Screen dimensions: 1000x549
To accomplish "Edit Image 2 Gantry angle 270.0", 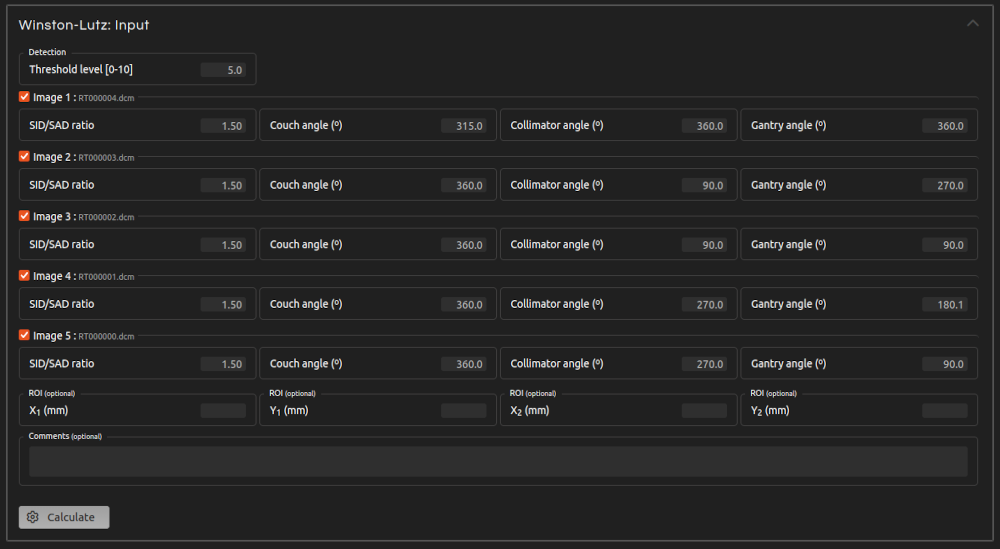I will click(x=945, y=185).
